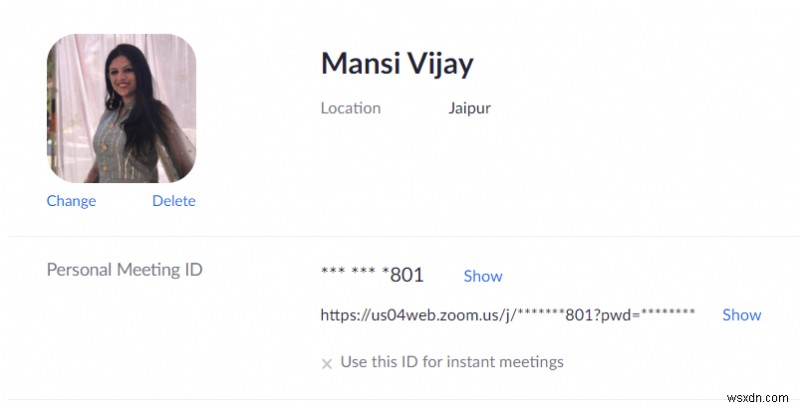
Task: Select the name heading Mansi Vijay
Action: (x=397, y=64)
